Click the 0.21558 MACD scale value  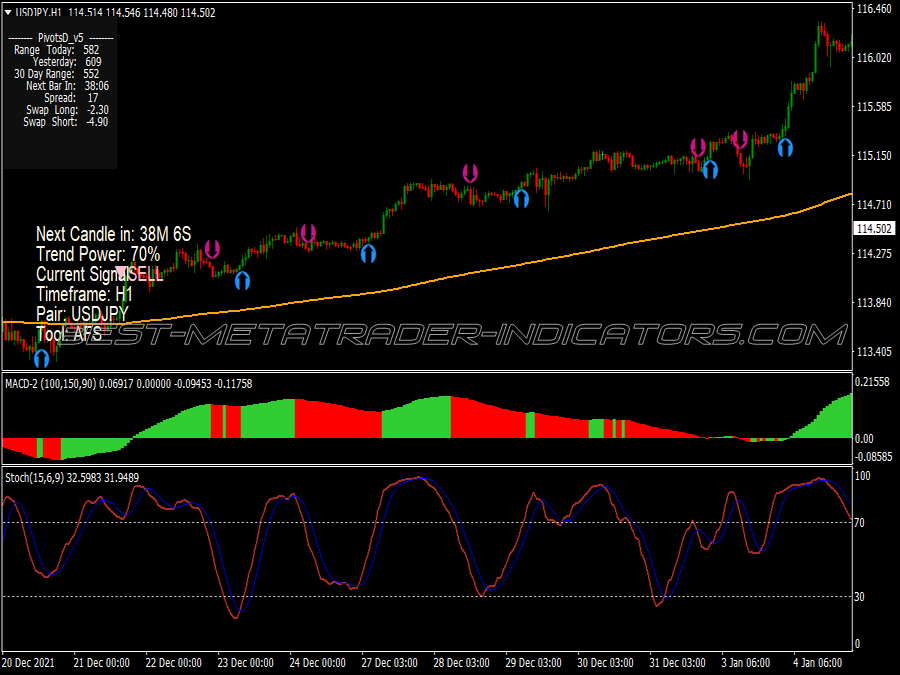tap(872, 382)
